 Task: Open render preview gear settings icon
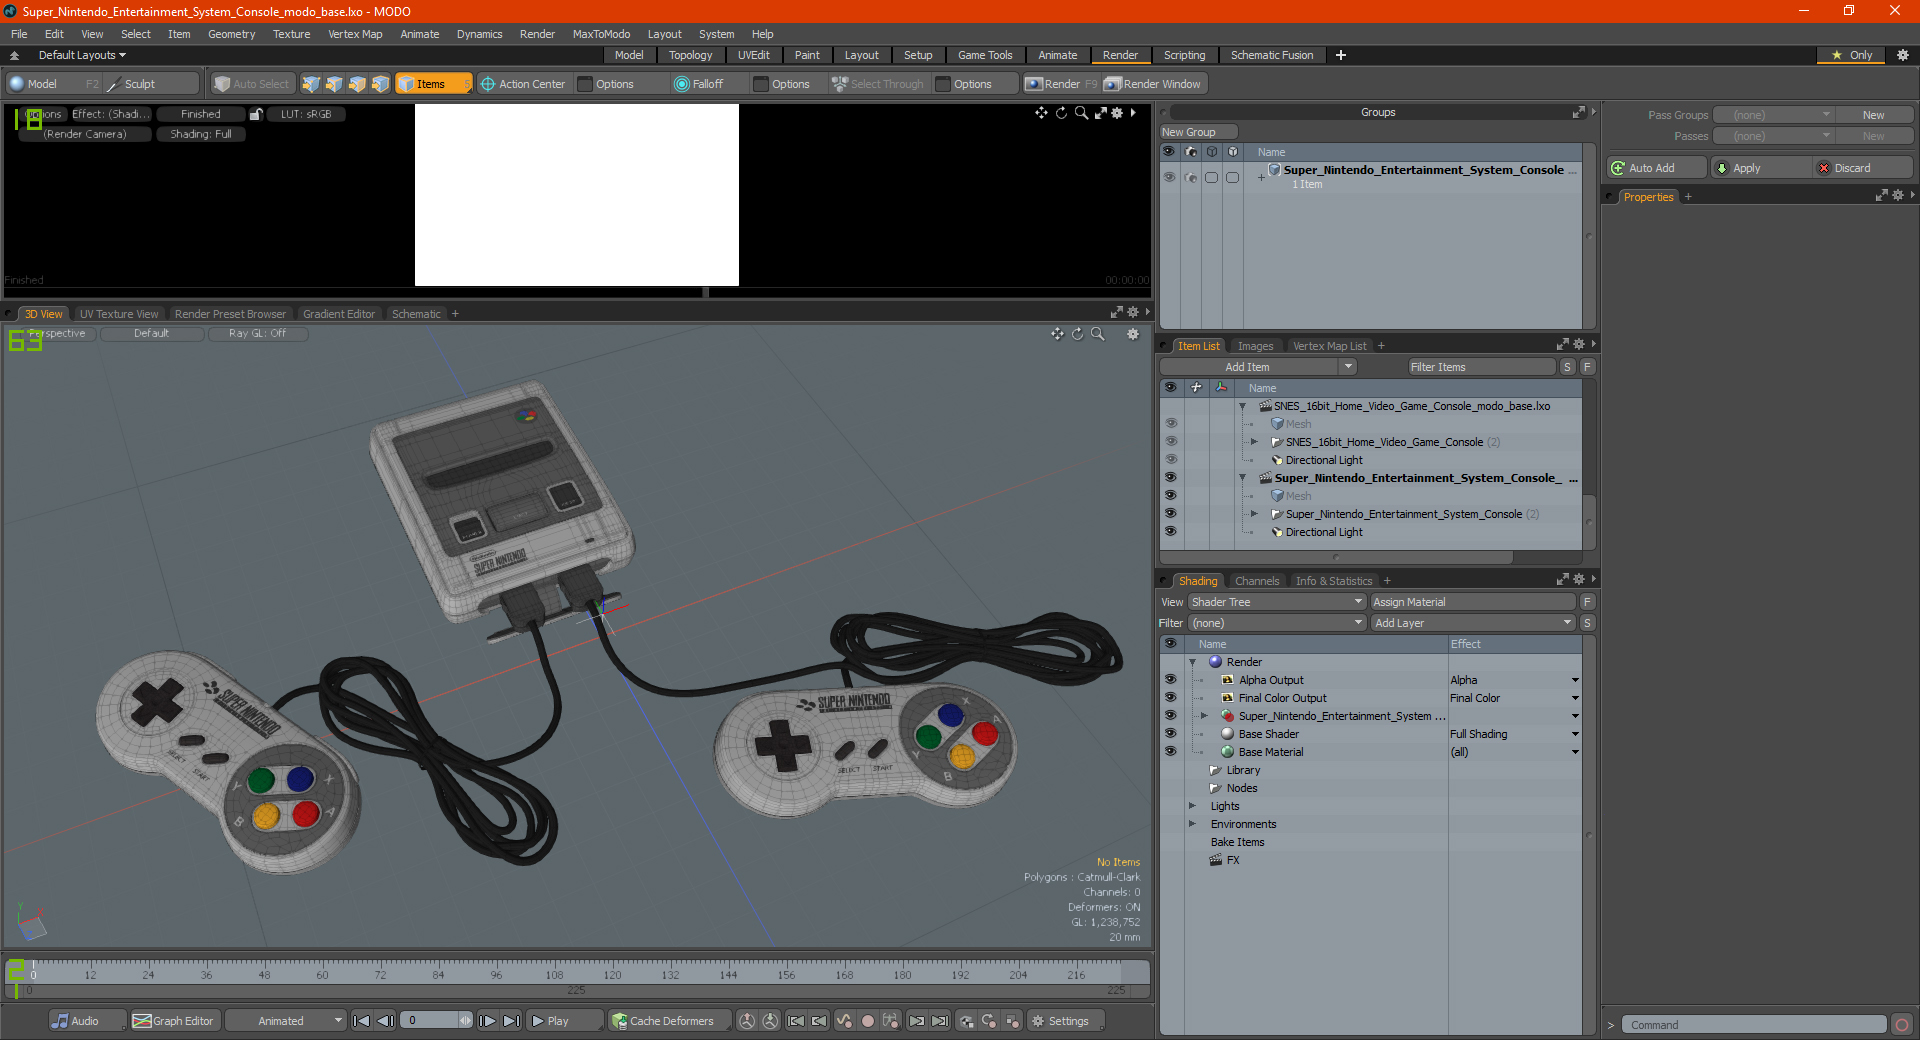[x=1117, y=113]
